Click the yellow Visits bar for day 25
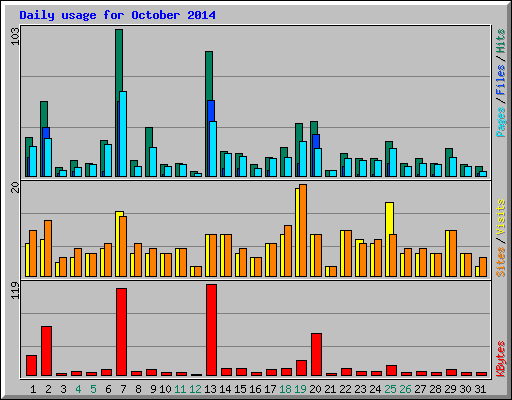Screen dimensions: 512x400 click(389, 218)
